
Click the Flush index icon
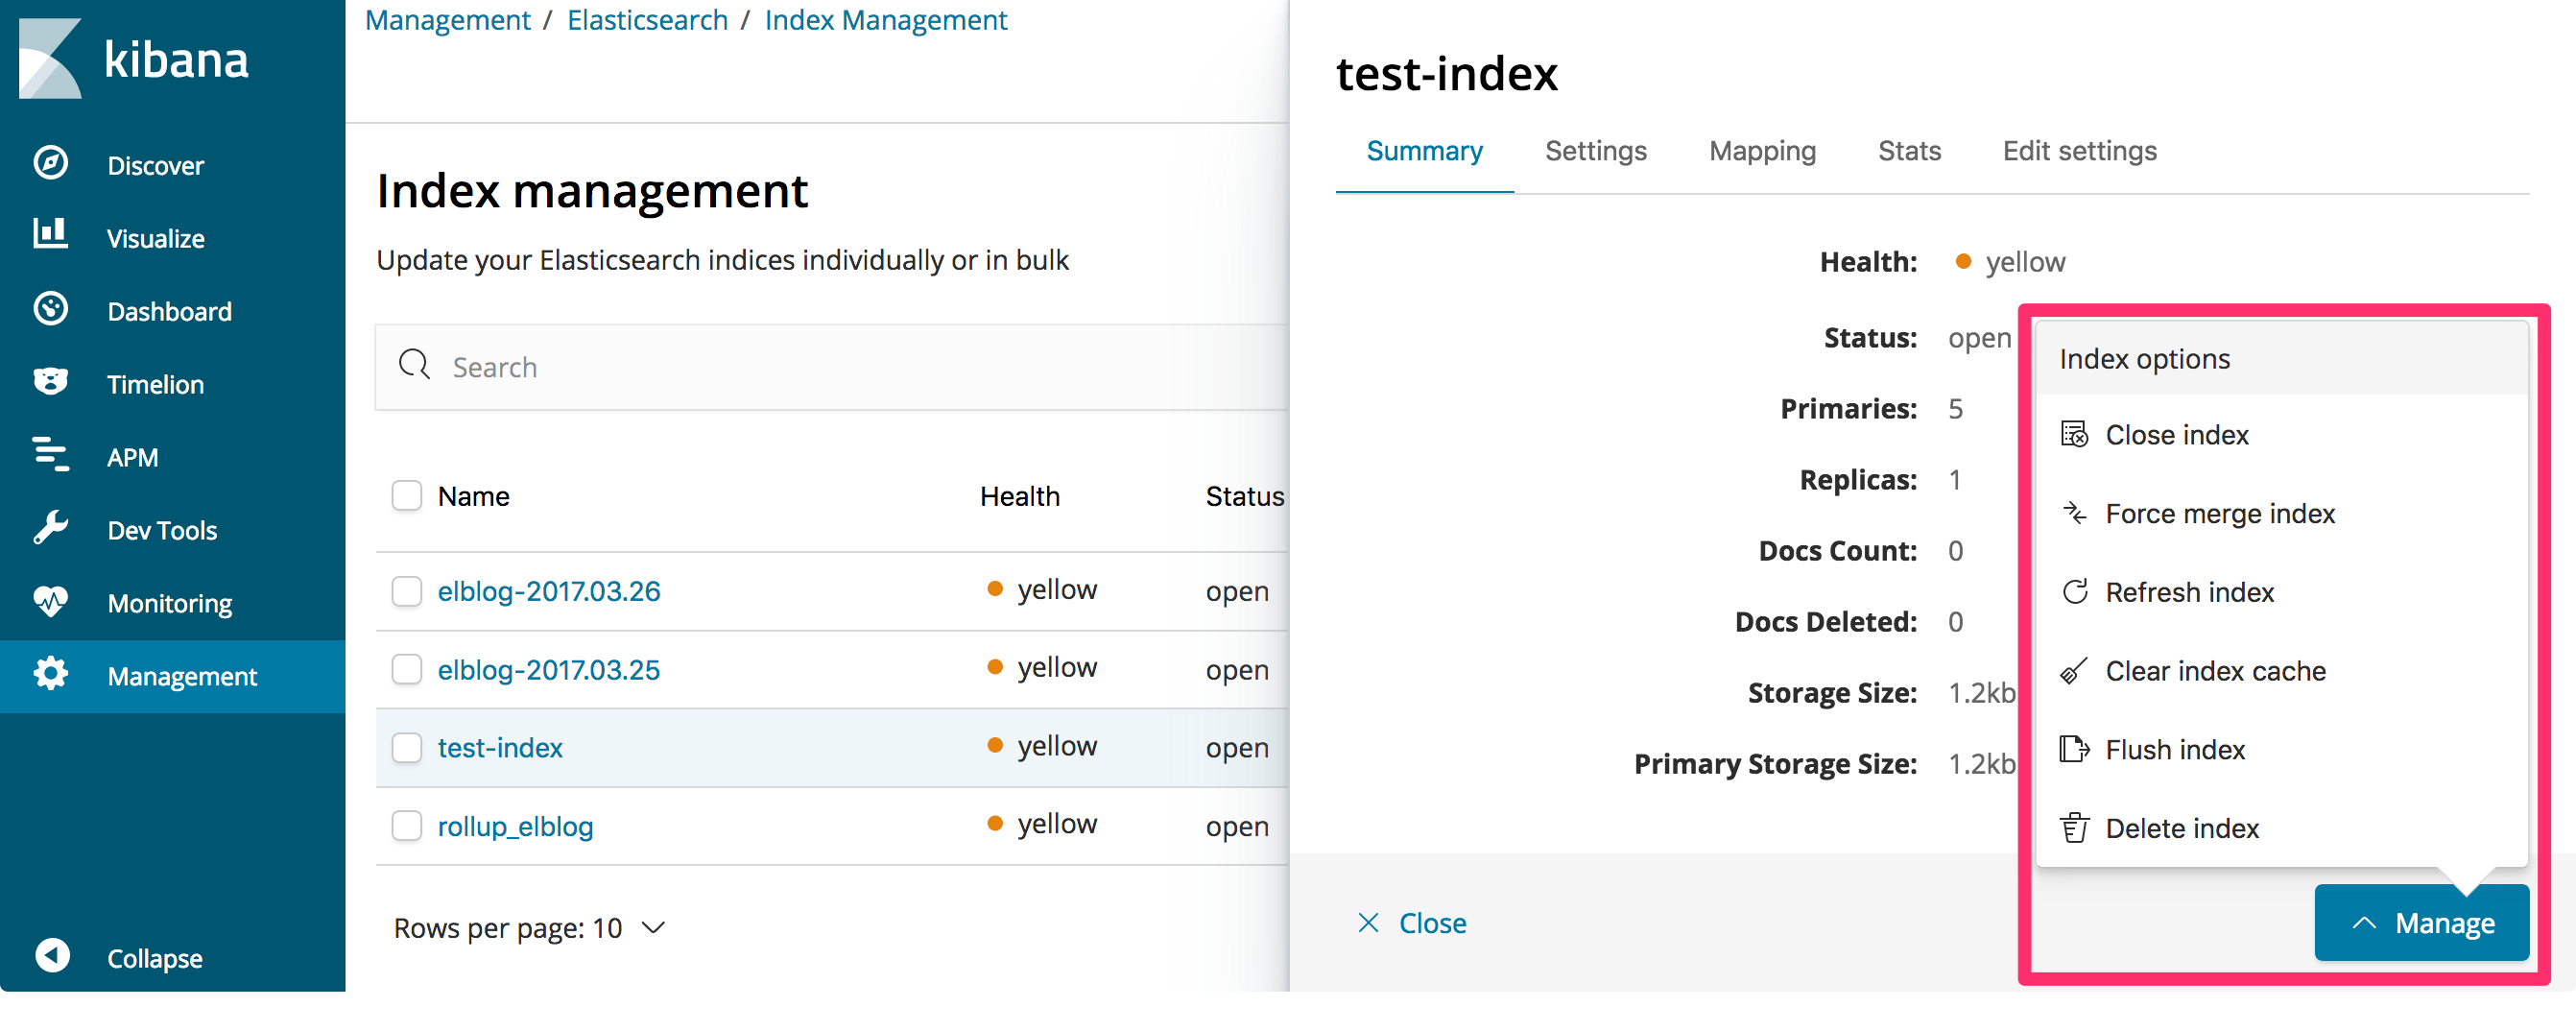(x=2074, y=749)
